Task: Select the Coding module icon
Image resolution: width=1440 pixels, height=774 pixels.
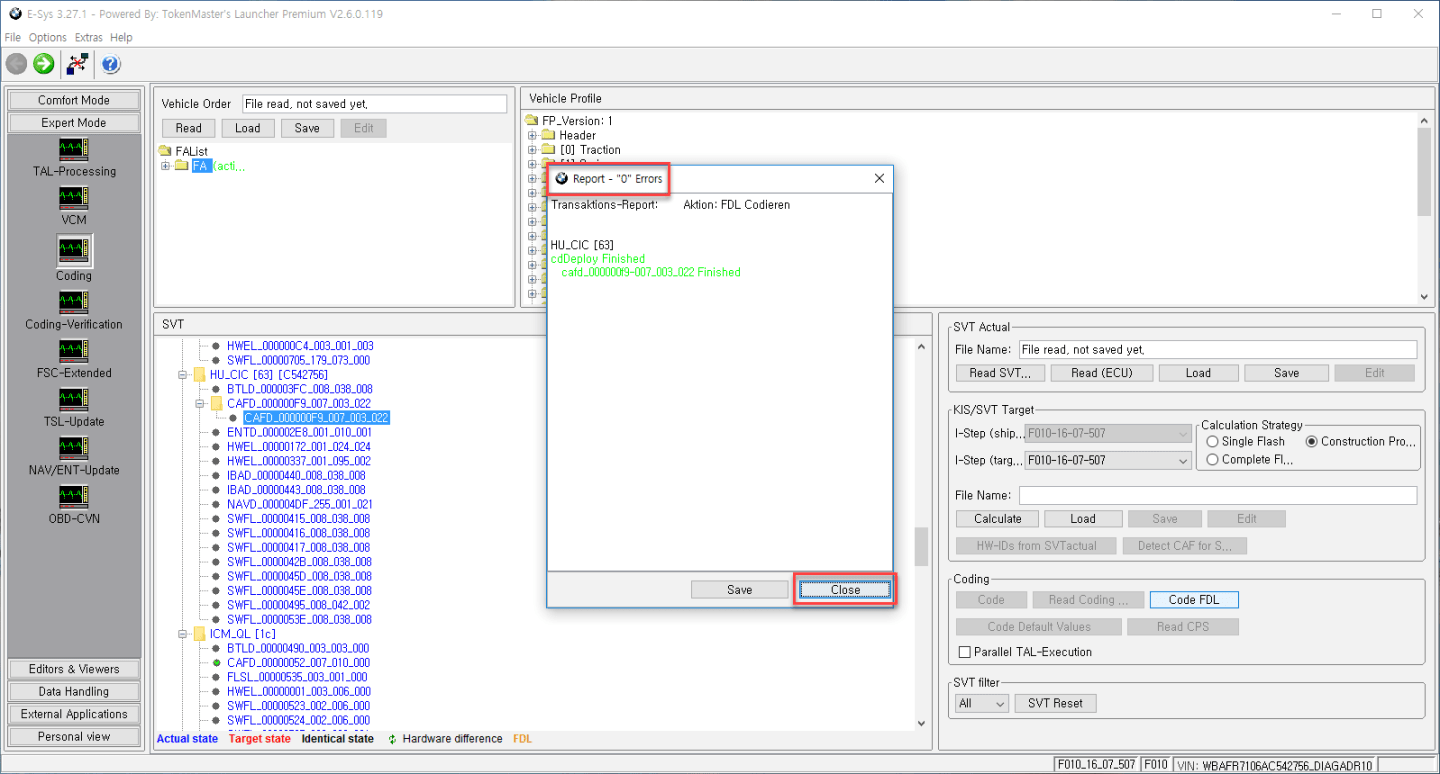Action: click(x=73, y=250)
